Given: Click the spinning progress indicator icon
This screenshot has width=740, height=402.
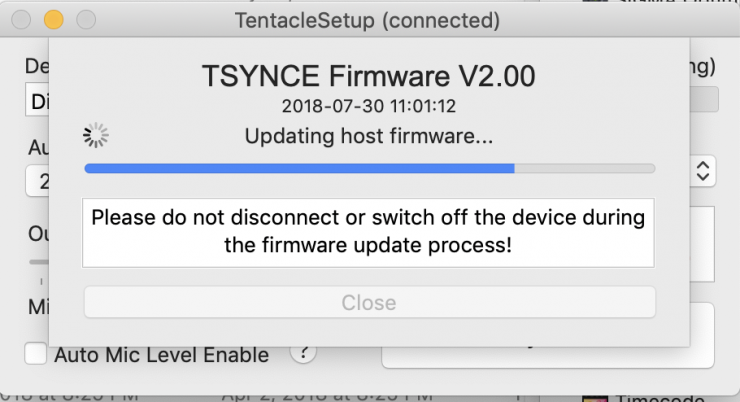Looking at the screenshot, I should tap(97, 135).
